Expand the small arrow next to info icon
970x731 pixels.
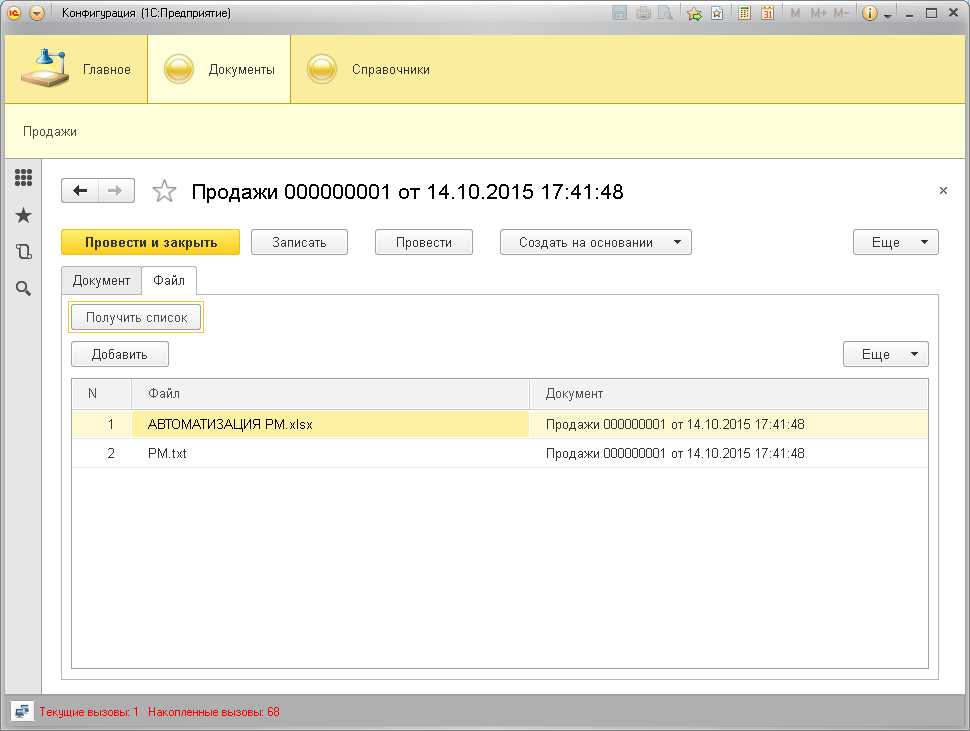pyautogui.click(x=888, y=15)
